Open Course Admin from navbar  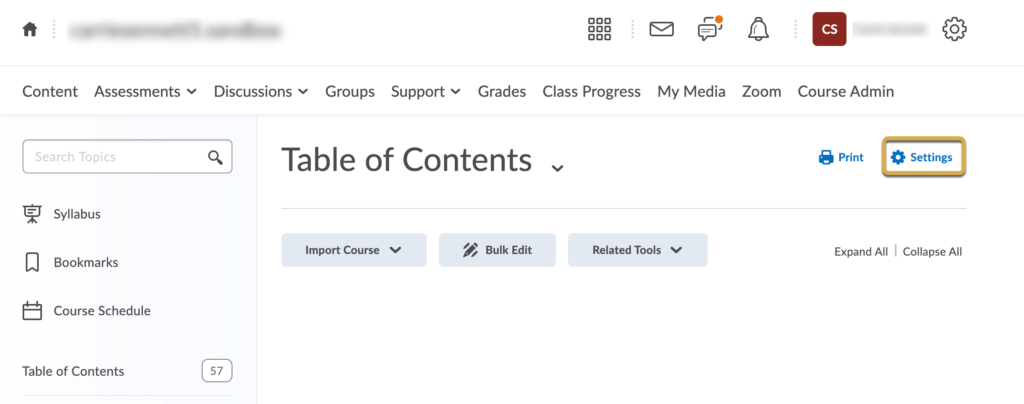[x=846, y=91]
